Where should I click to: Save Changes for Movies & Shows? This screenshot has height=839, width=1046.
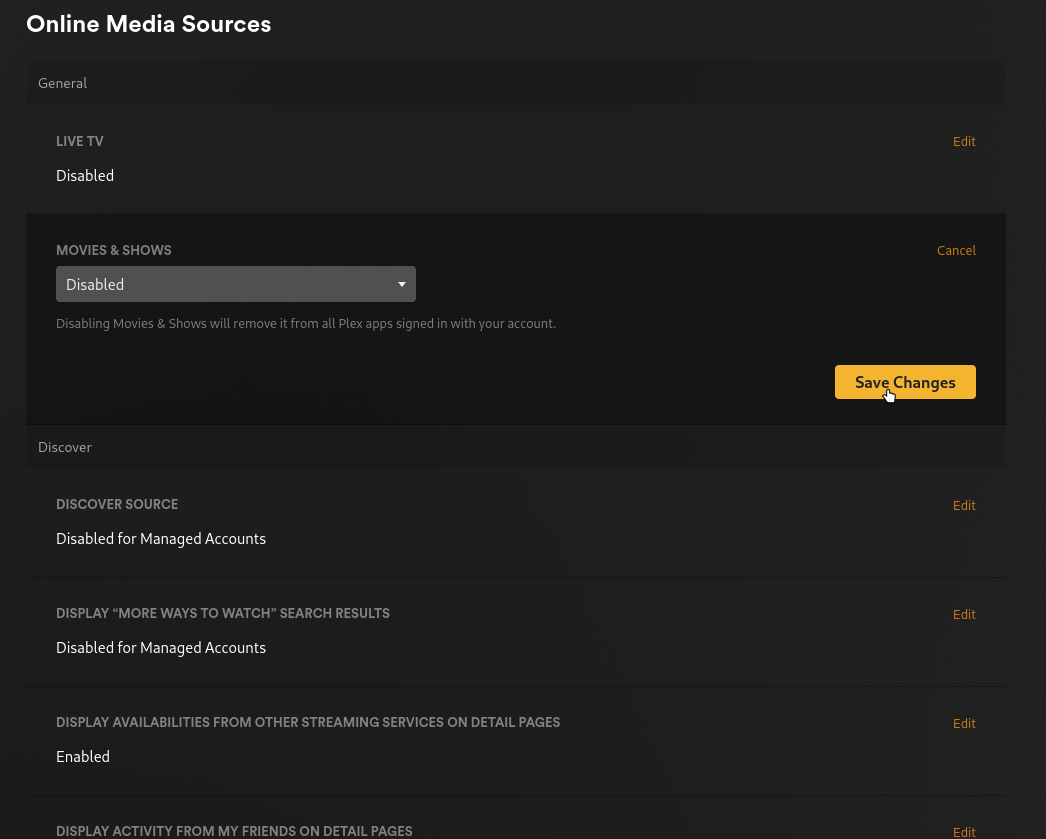click(x=905, y=382)
